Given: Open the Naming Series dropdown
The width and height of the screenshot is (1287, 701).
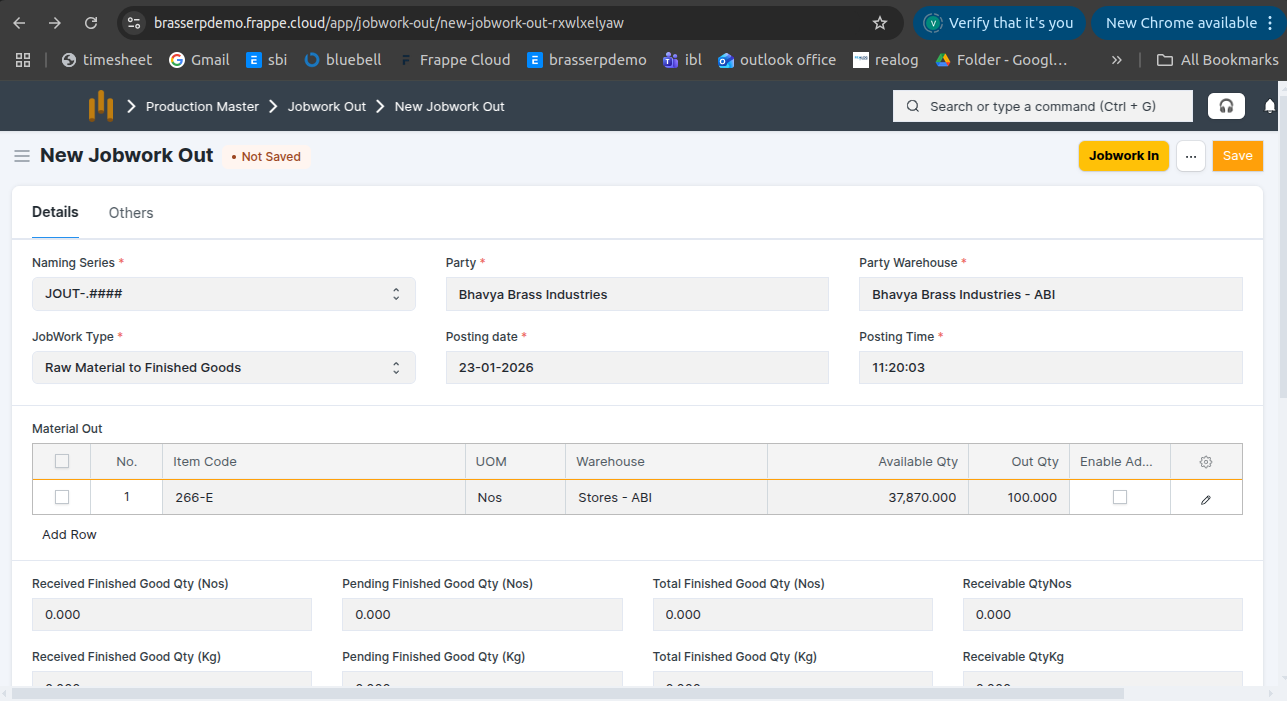Looking at the screenshot, I should (224, 294).
